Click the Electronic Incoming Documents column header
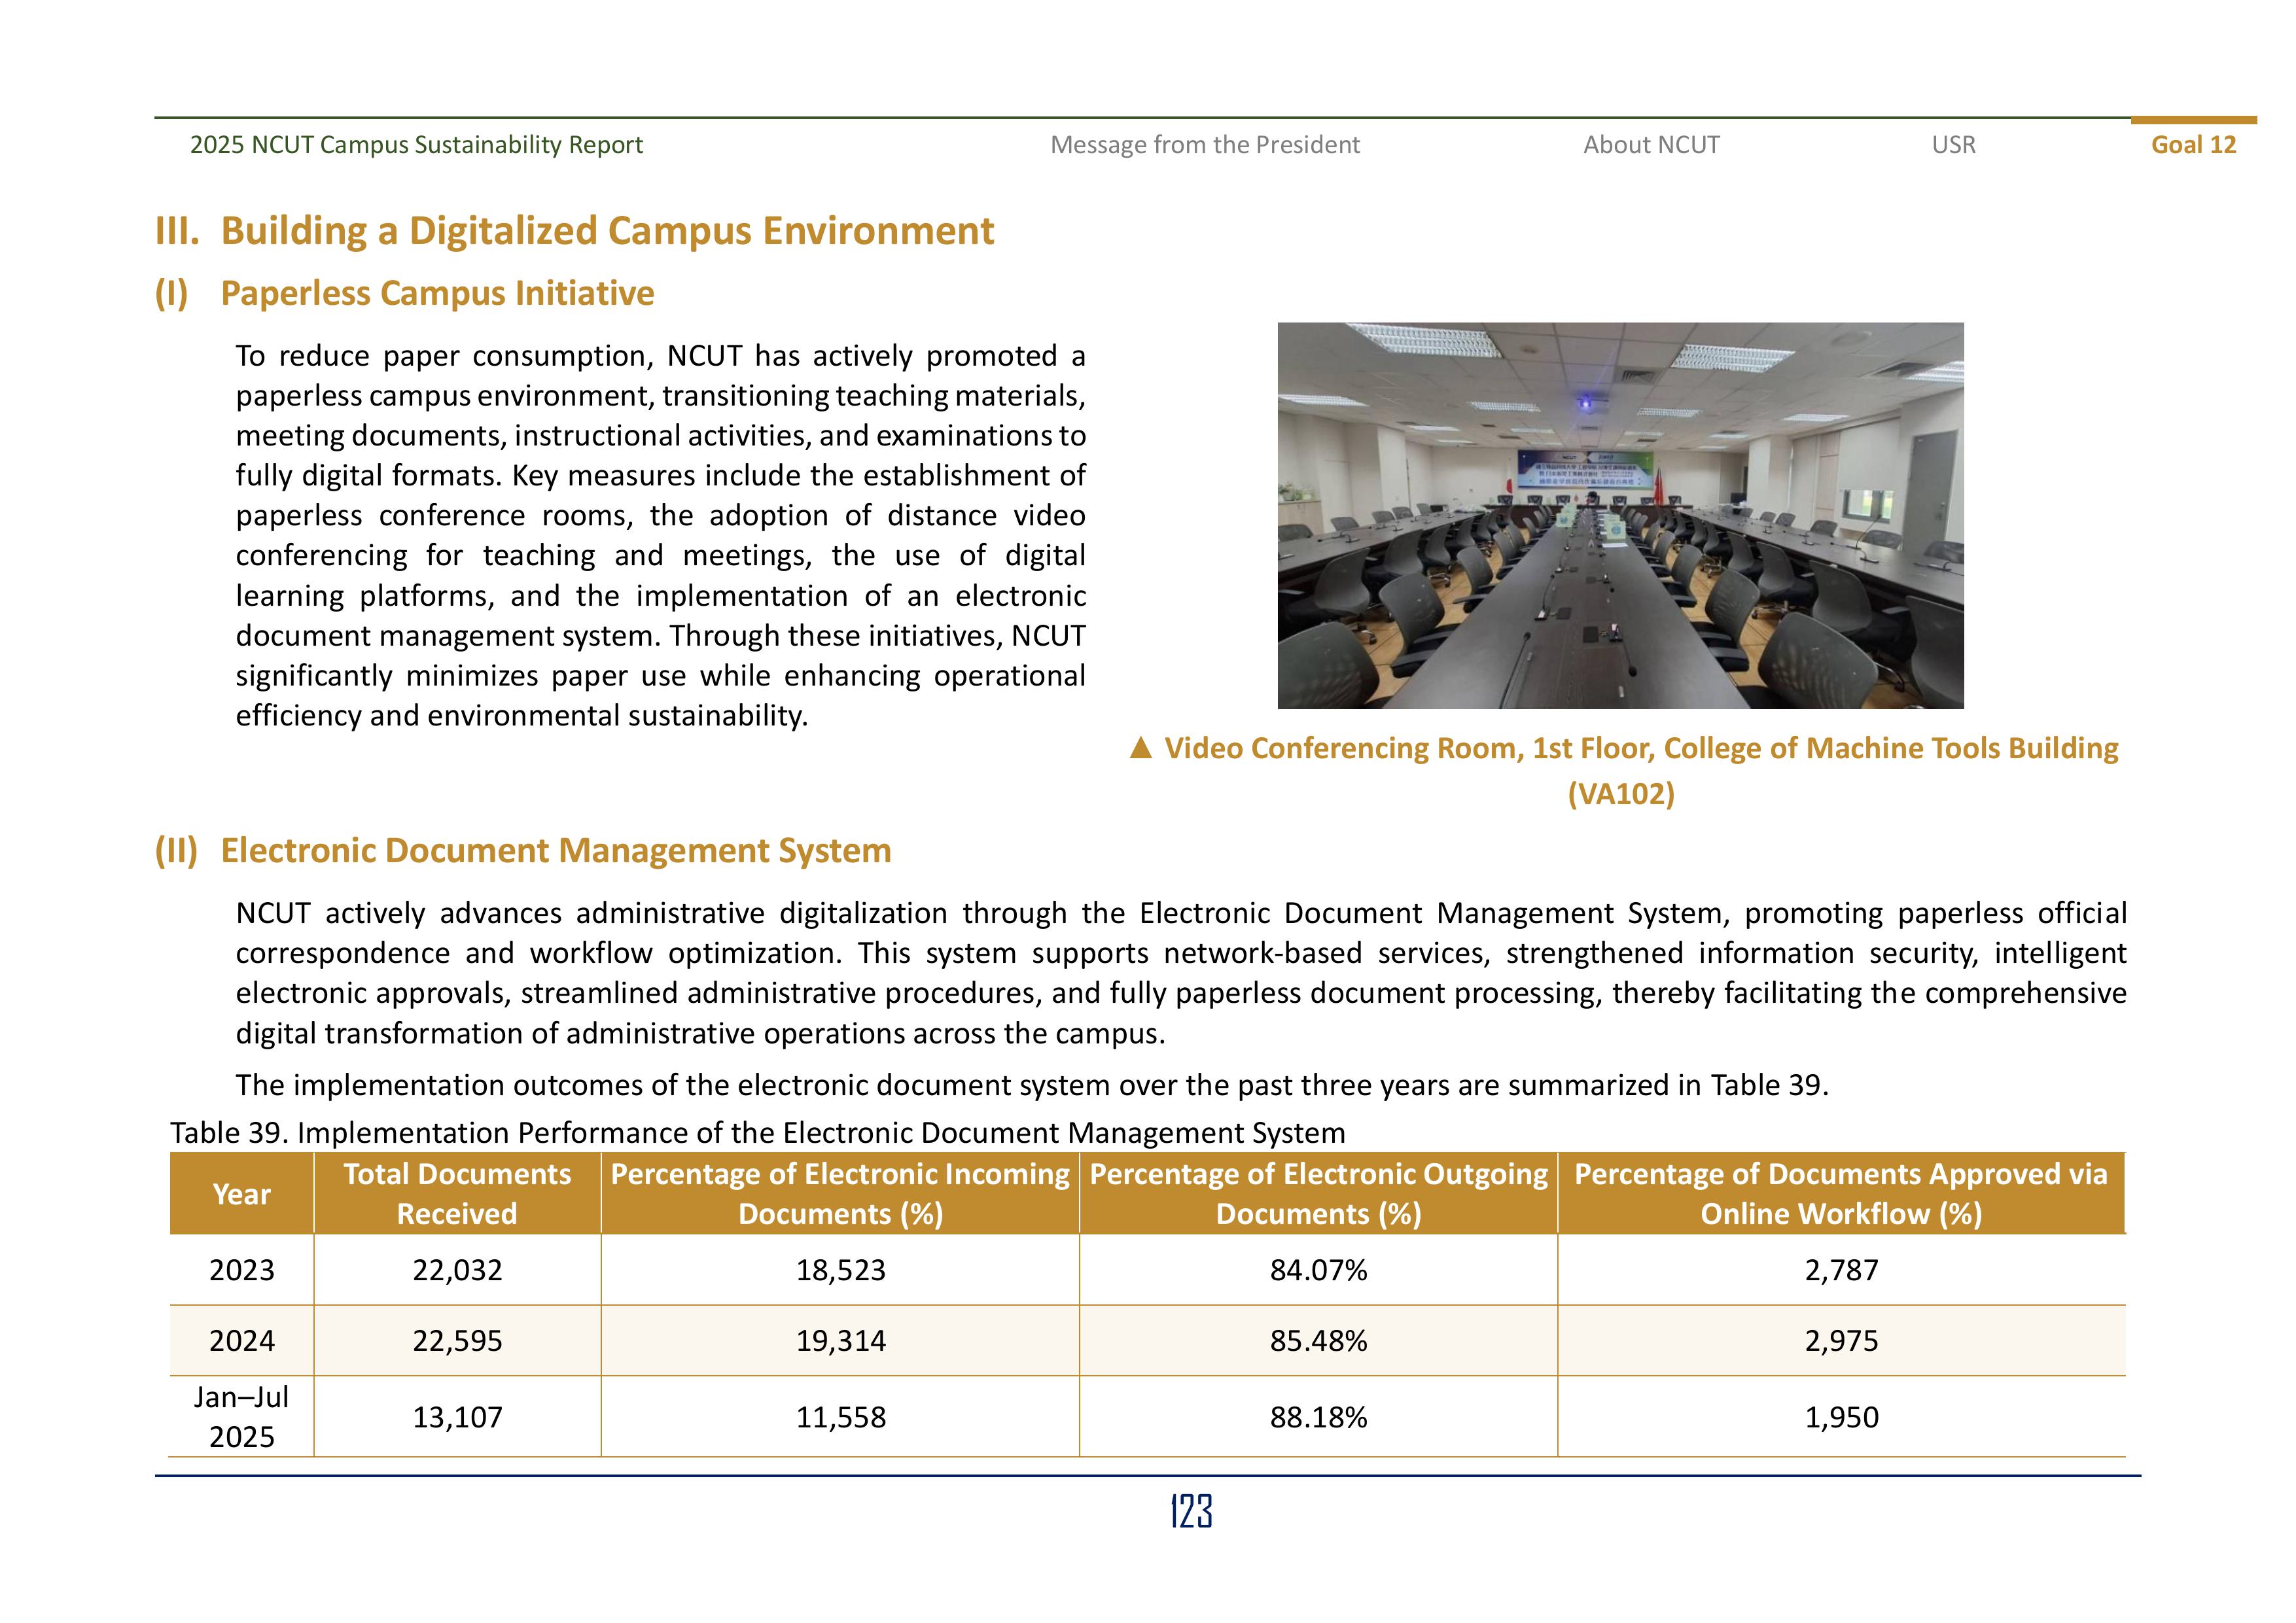This screenshot has width=2296, height=1623. pyautogui.click(x=840, y=1194)
